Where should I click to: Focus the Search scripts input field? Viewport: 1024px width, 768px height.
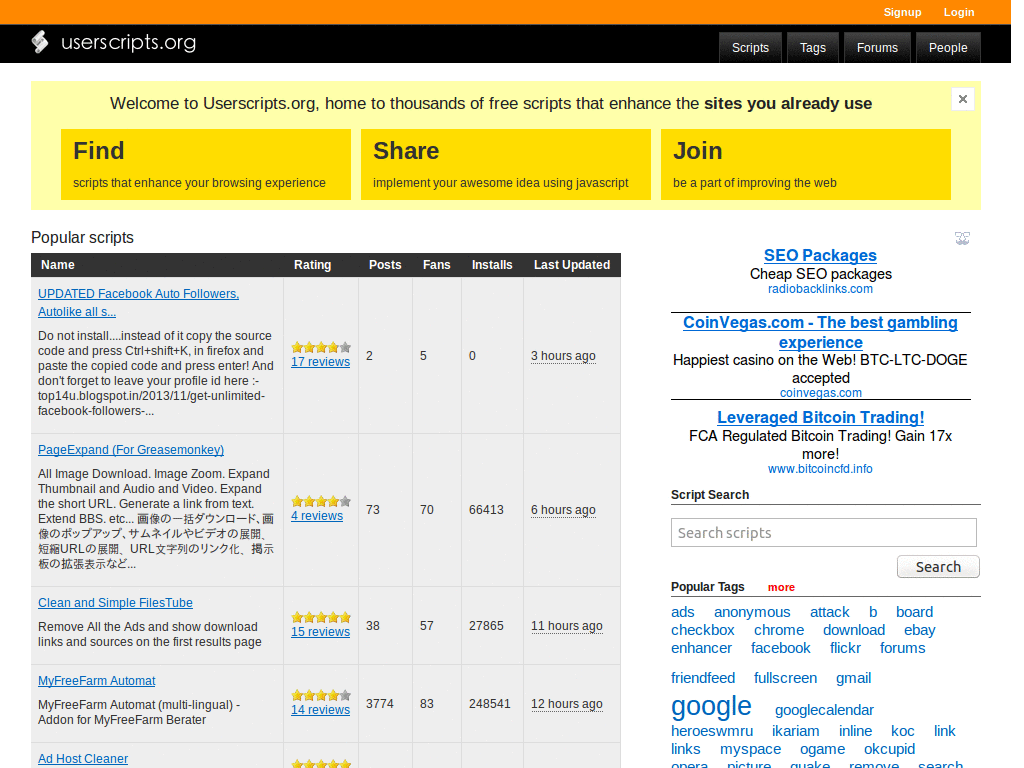coord(823,532)
